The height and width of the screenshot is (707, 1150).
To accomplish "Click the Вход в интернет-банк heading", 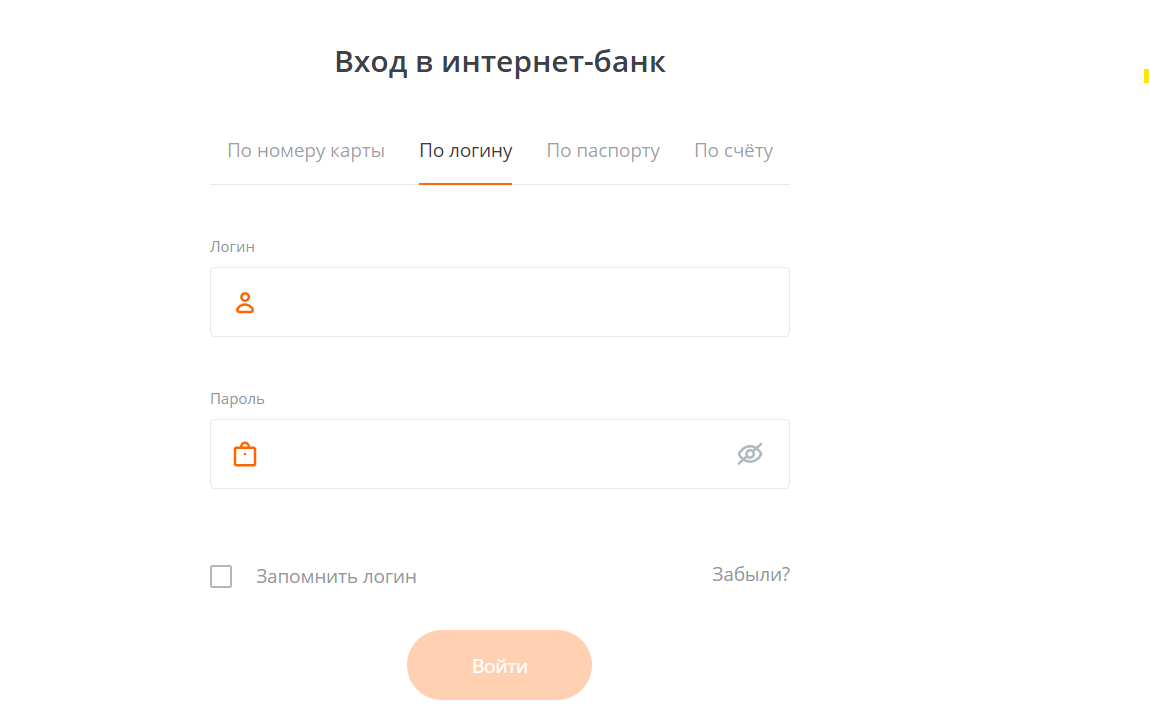I will [500, 62].
